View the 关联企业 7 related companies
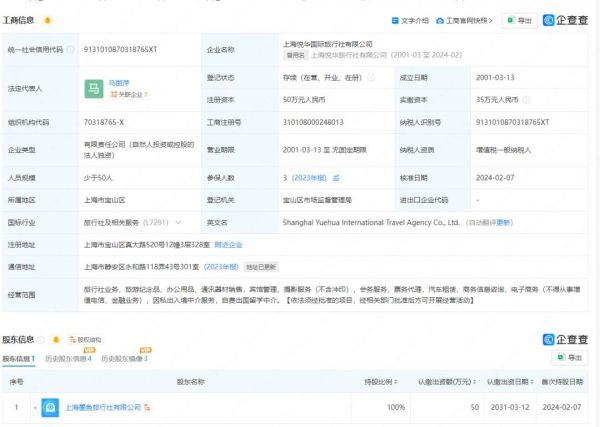Image resolution: width=600 pixels, height=427 pixels. [x=130, y=95]
